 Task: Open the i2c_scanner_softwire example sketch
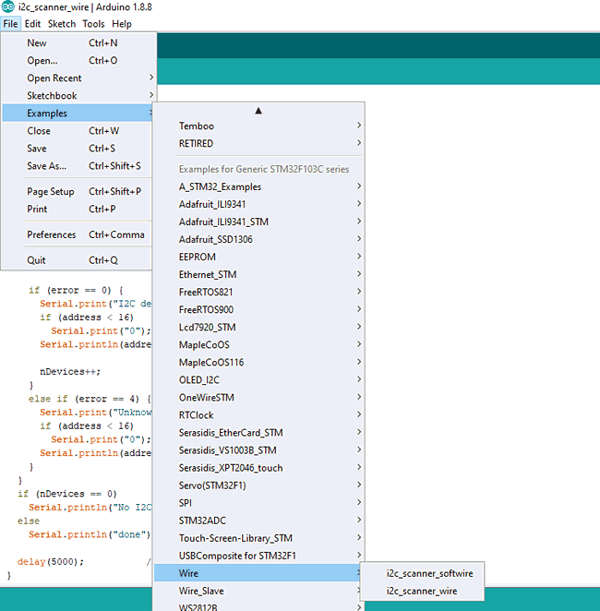(422, 573)
